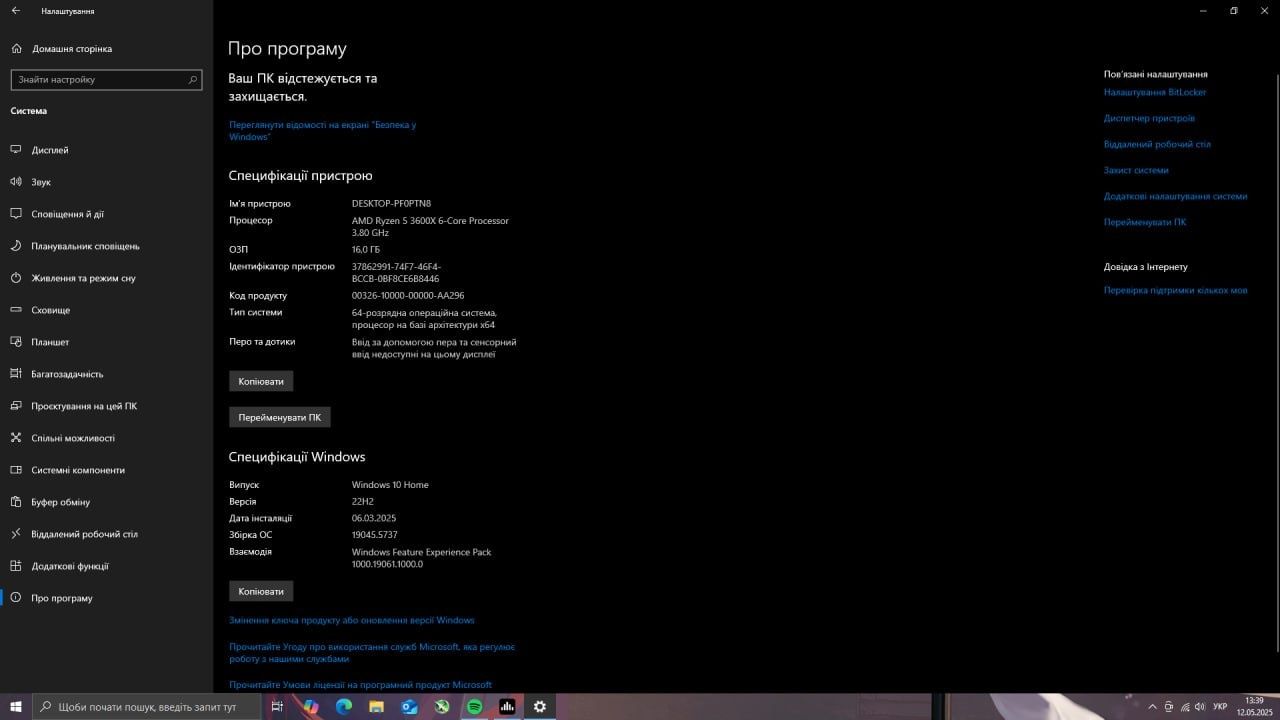Launch Microsoft Edge from taskbar
This screenshot has height=720, width=1280.
[343, 707]
